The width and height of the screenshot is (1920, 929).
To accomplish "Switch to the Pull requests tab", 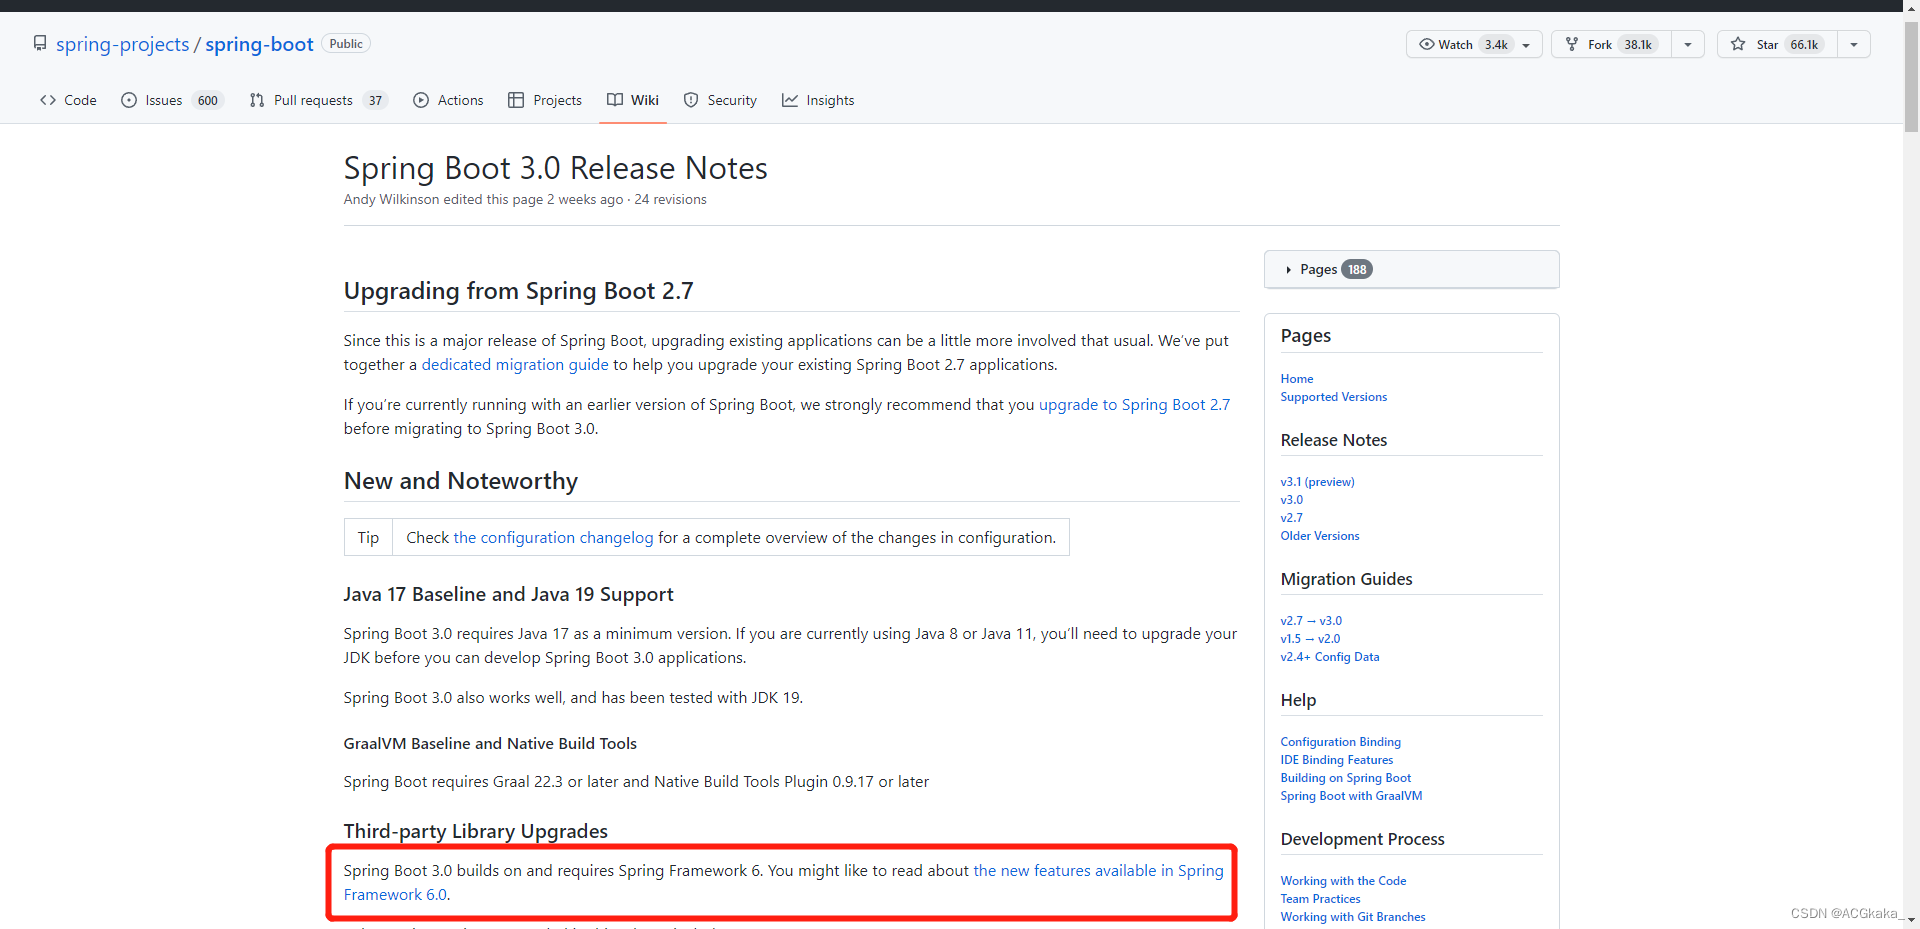I will 313,100.
